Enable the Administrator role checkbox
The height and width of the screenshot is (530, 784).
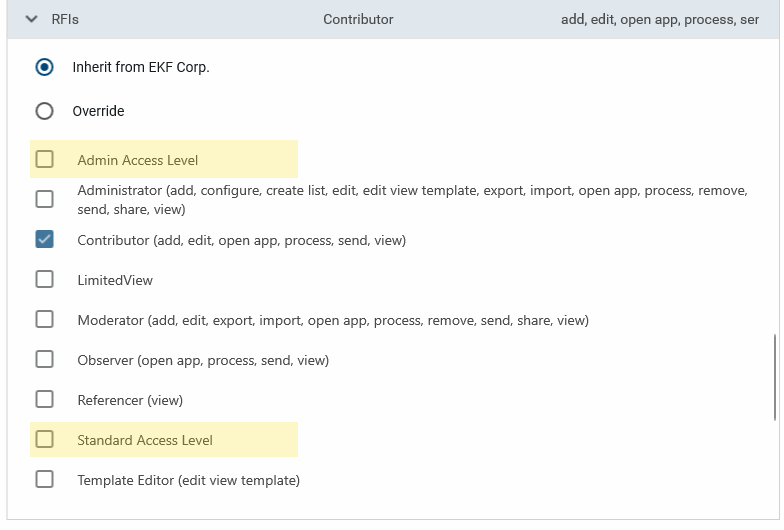pos(44,199)
